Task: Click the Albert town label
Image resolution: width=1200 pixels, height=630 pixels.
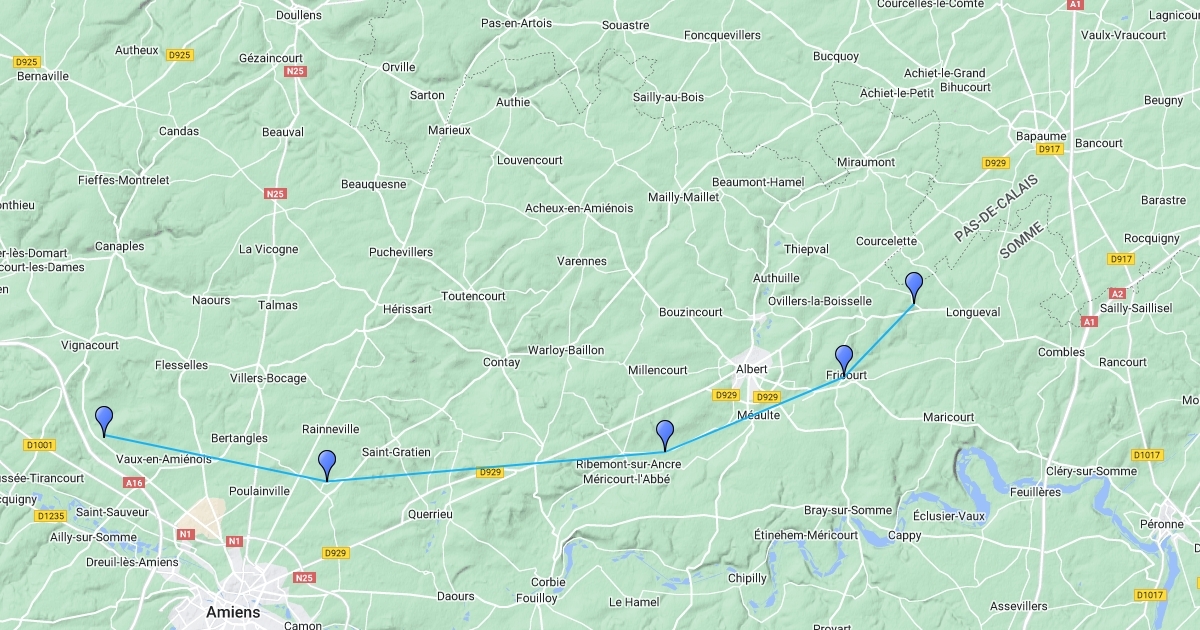Action: (752, 369)
